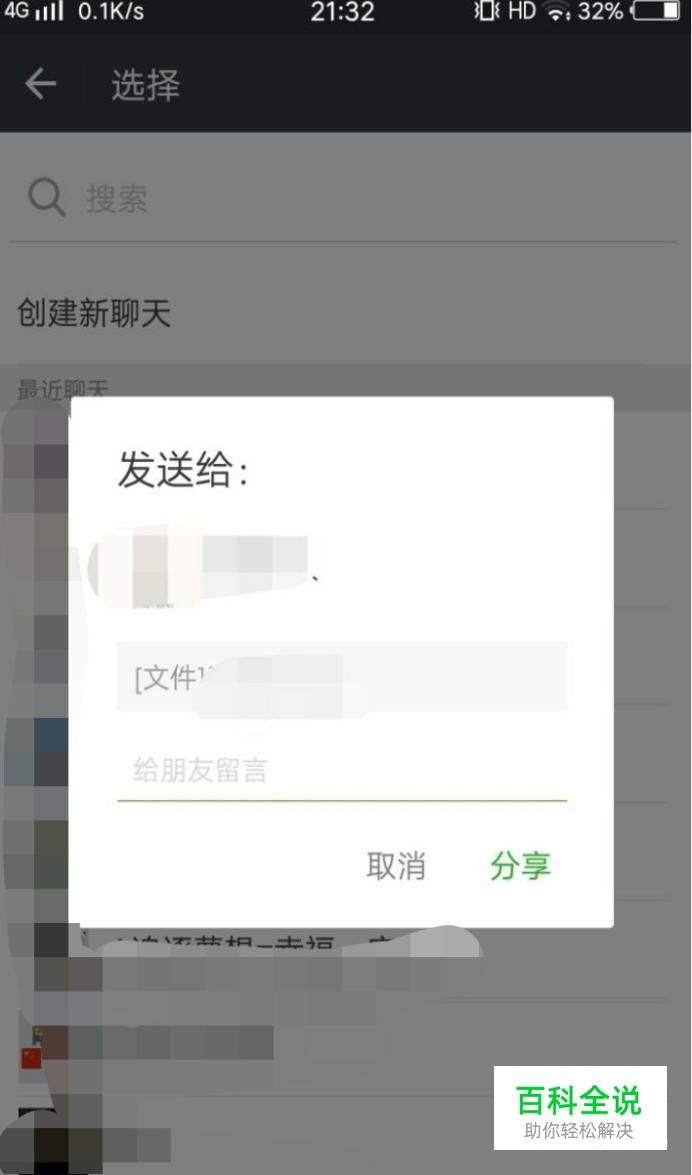Tap the [文件] attachment preview box
Image resolution: width=692 pixels, height=1175 pixels.
click(x=342, y=676)
